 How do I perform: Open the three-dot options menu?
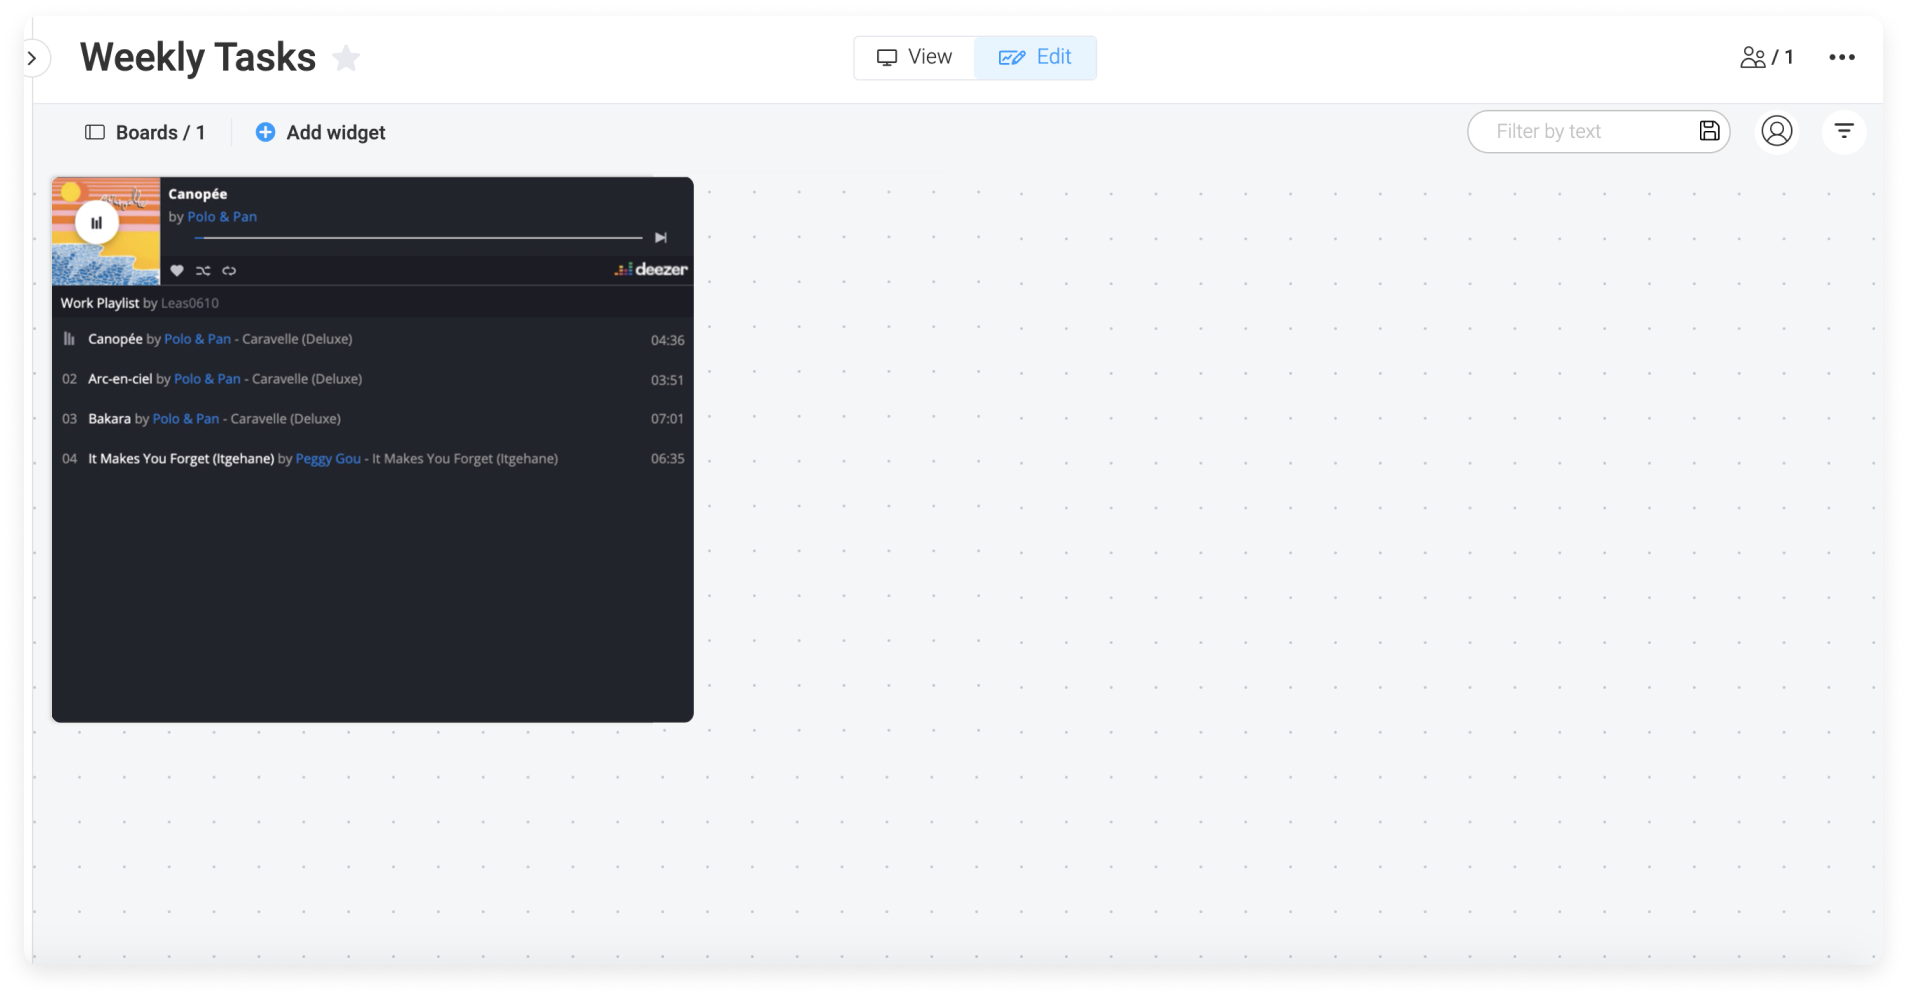tap(1842, 57)
